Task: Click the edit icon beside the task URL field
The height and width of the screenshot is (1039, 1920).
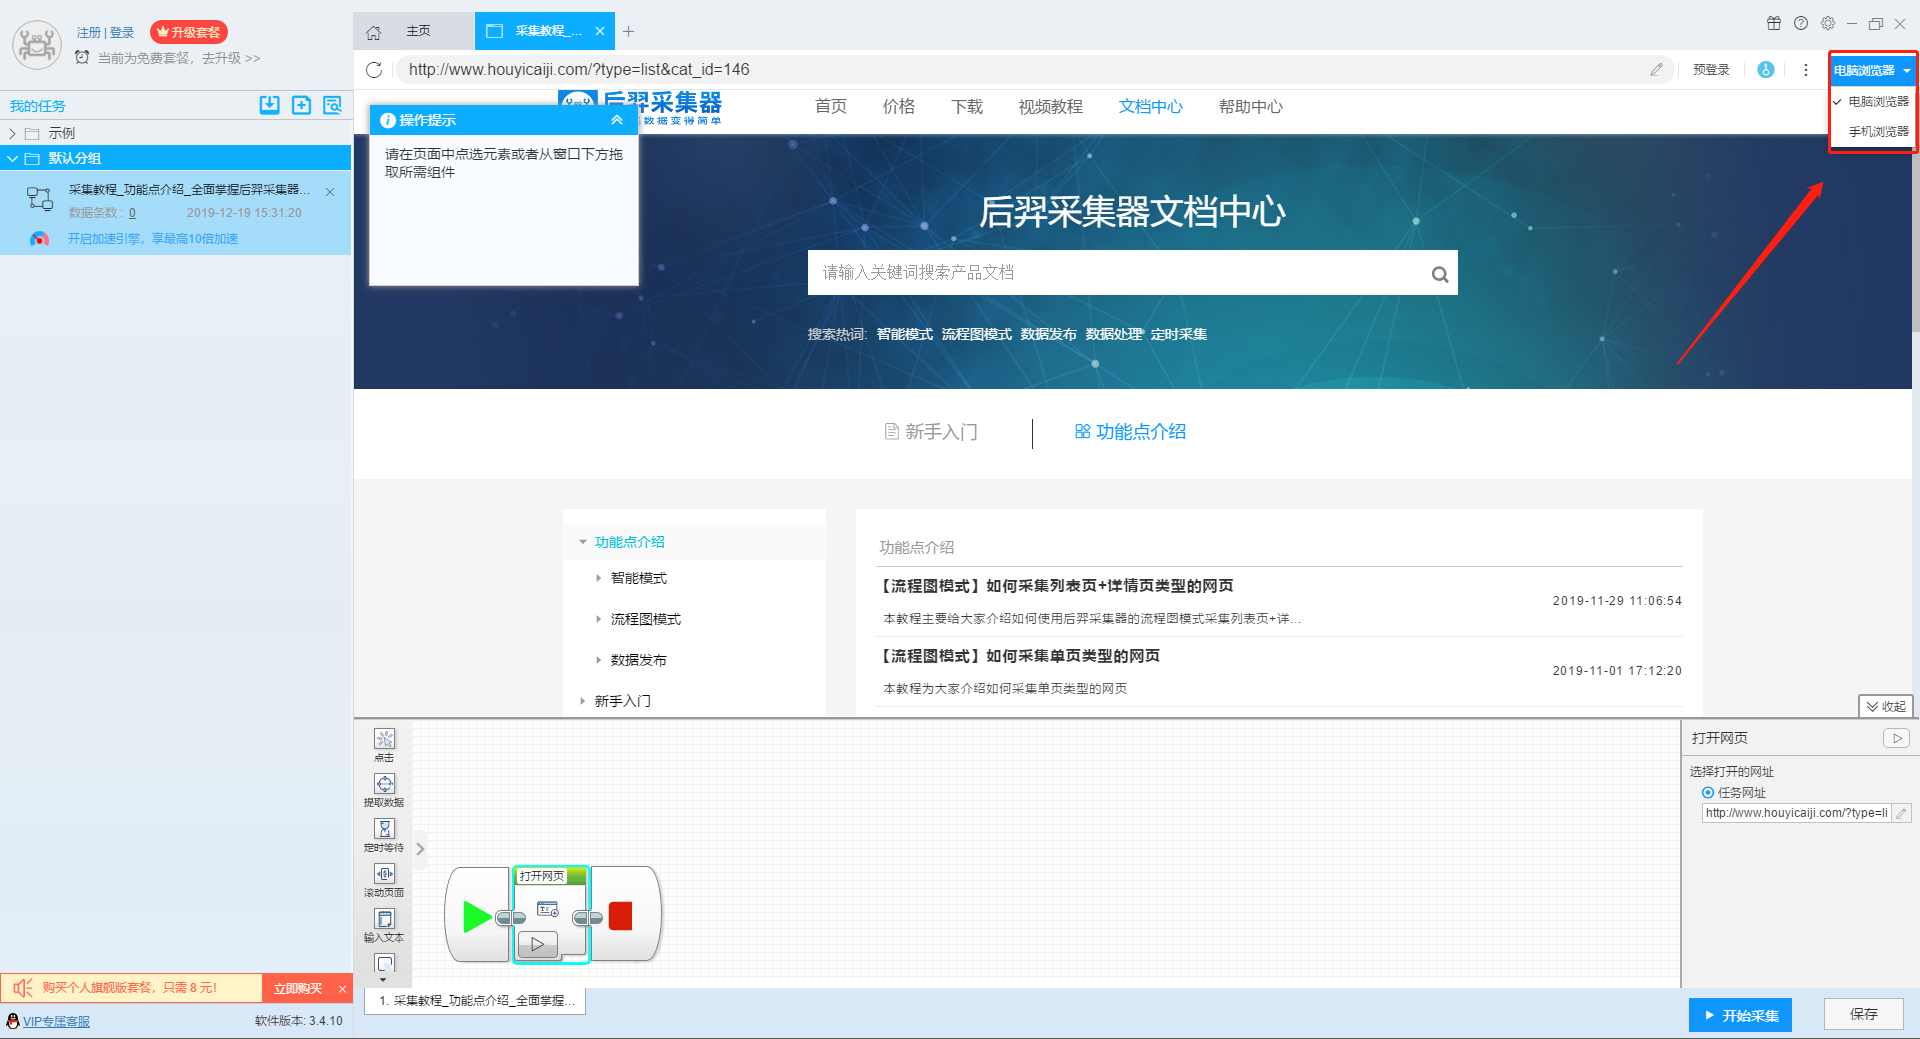Action: 1902,813
